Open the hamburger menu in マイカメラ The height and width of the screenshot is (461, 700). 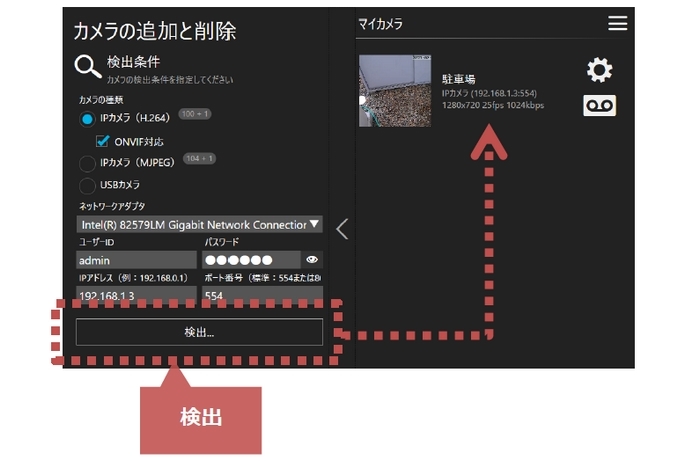click(618, 23)
